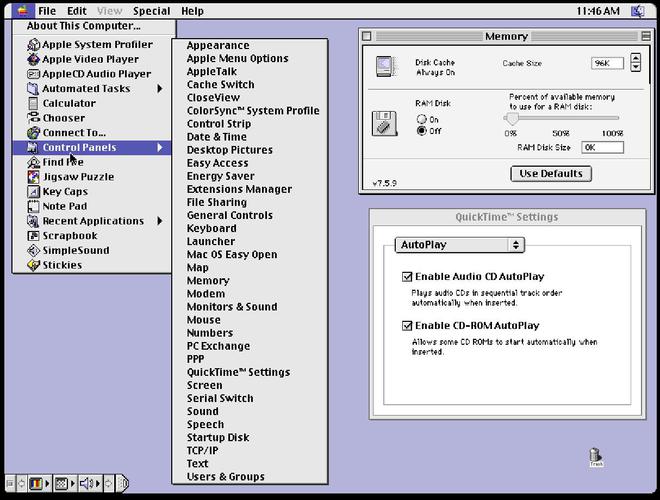Screen dimensions: 660x500
Task: Toggle Enable Audio CD AutoPlay checkbox
Action: point(407,277)
